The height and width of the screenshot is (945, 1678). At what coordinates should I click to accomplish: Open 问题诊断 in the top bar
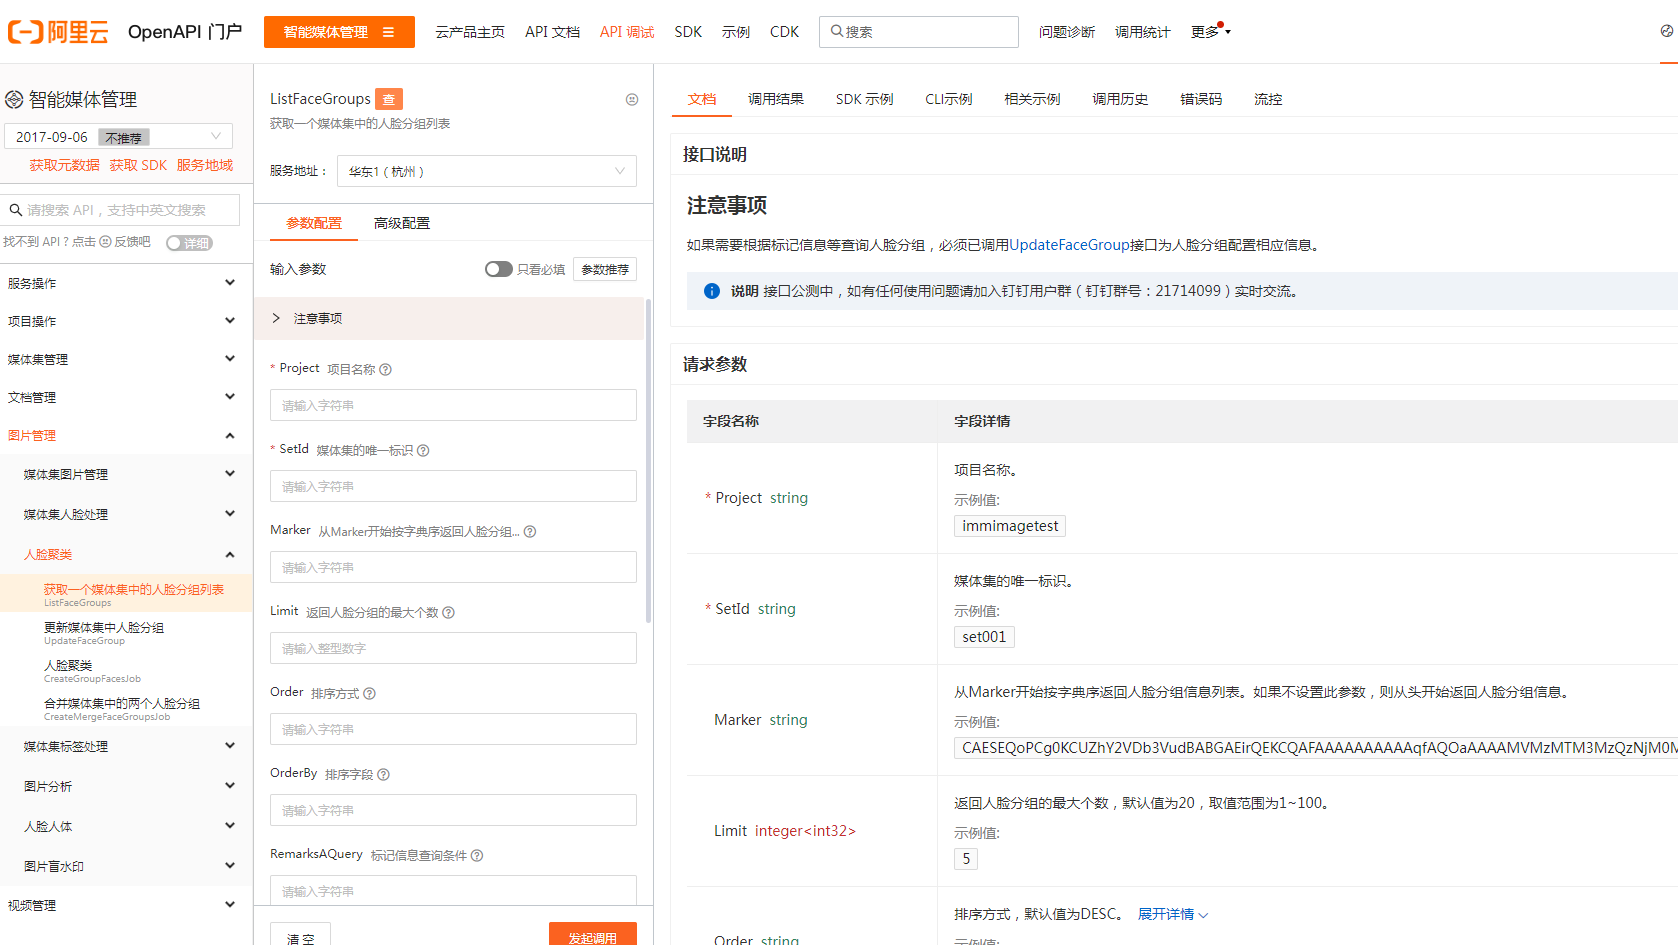click(1066, 32)
